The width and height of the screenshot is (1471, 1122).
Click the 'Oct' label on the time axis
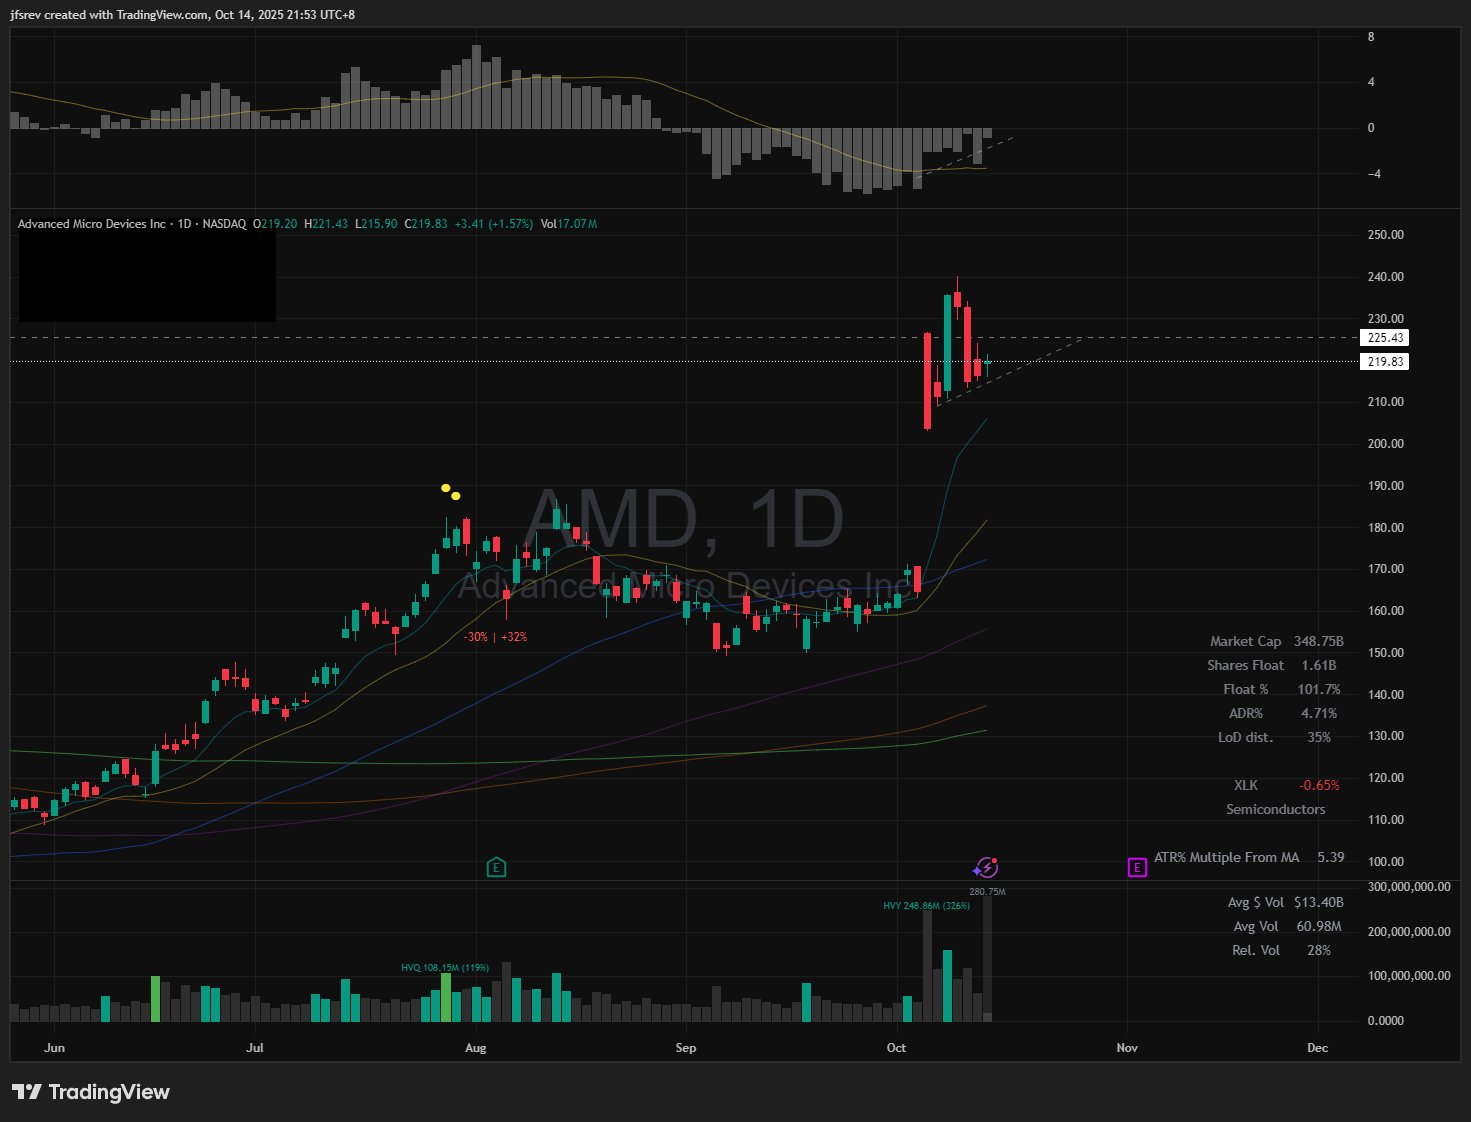tap(896, 1048)
